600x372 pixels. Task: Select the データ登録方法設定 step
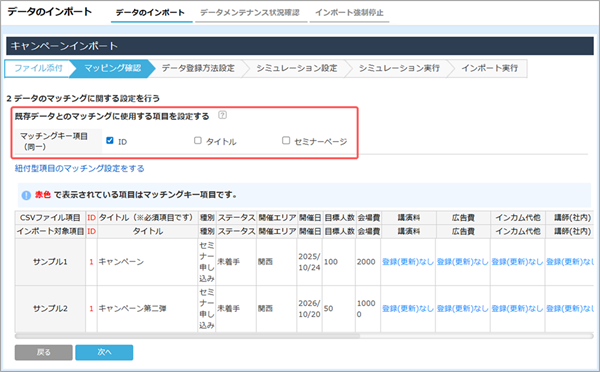[198, 69]
